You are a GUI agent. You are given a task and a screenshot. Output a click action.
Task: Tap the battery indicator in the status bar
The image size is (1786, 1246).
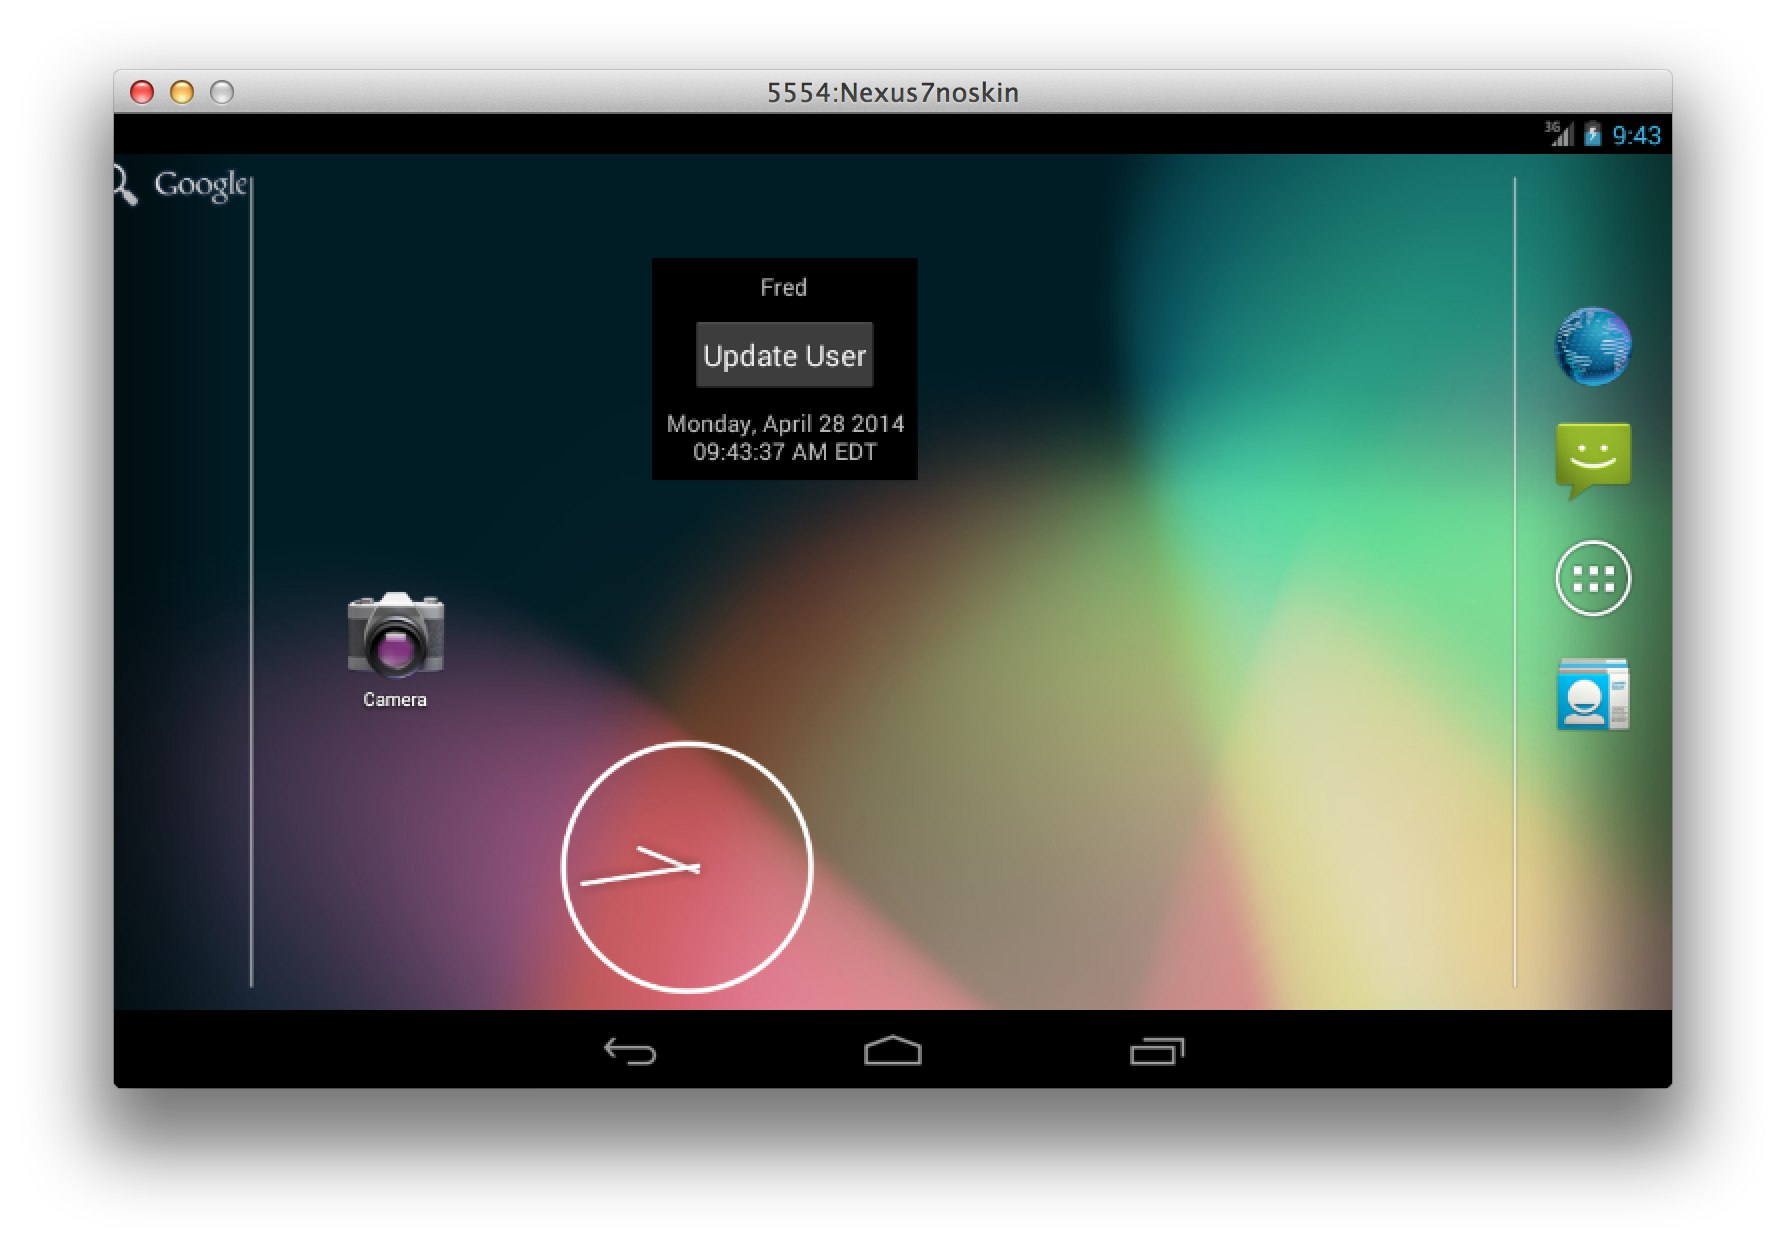1592,135
